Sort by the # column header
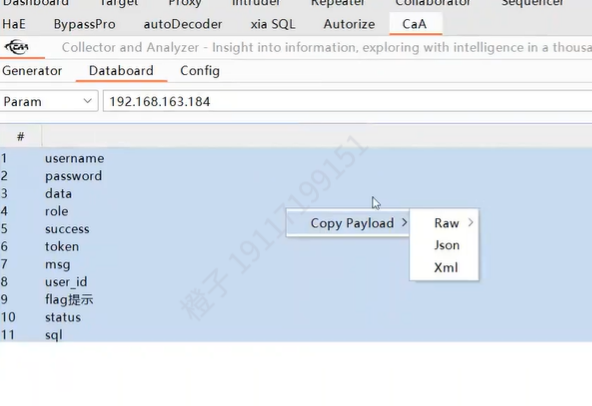 click(21, 136)
